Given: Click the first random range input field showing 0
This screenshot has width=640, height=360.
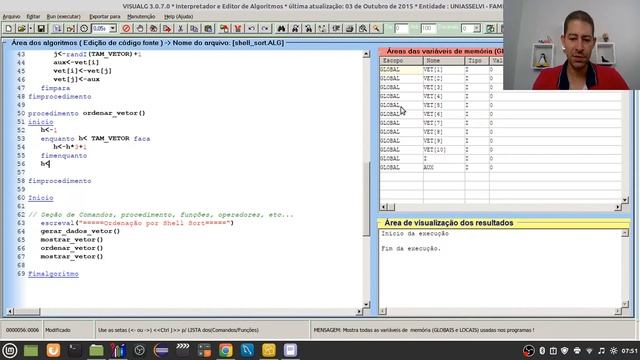Looking at the screenshot, I should tap(401, 29).
